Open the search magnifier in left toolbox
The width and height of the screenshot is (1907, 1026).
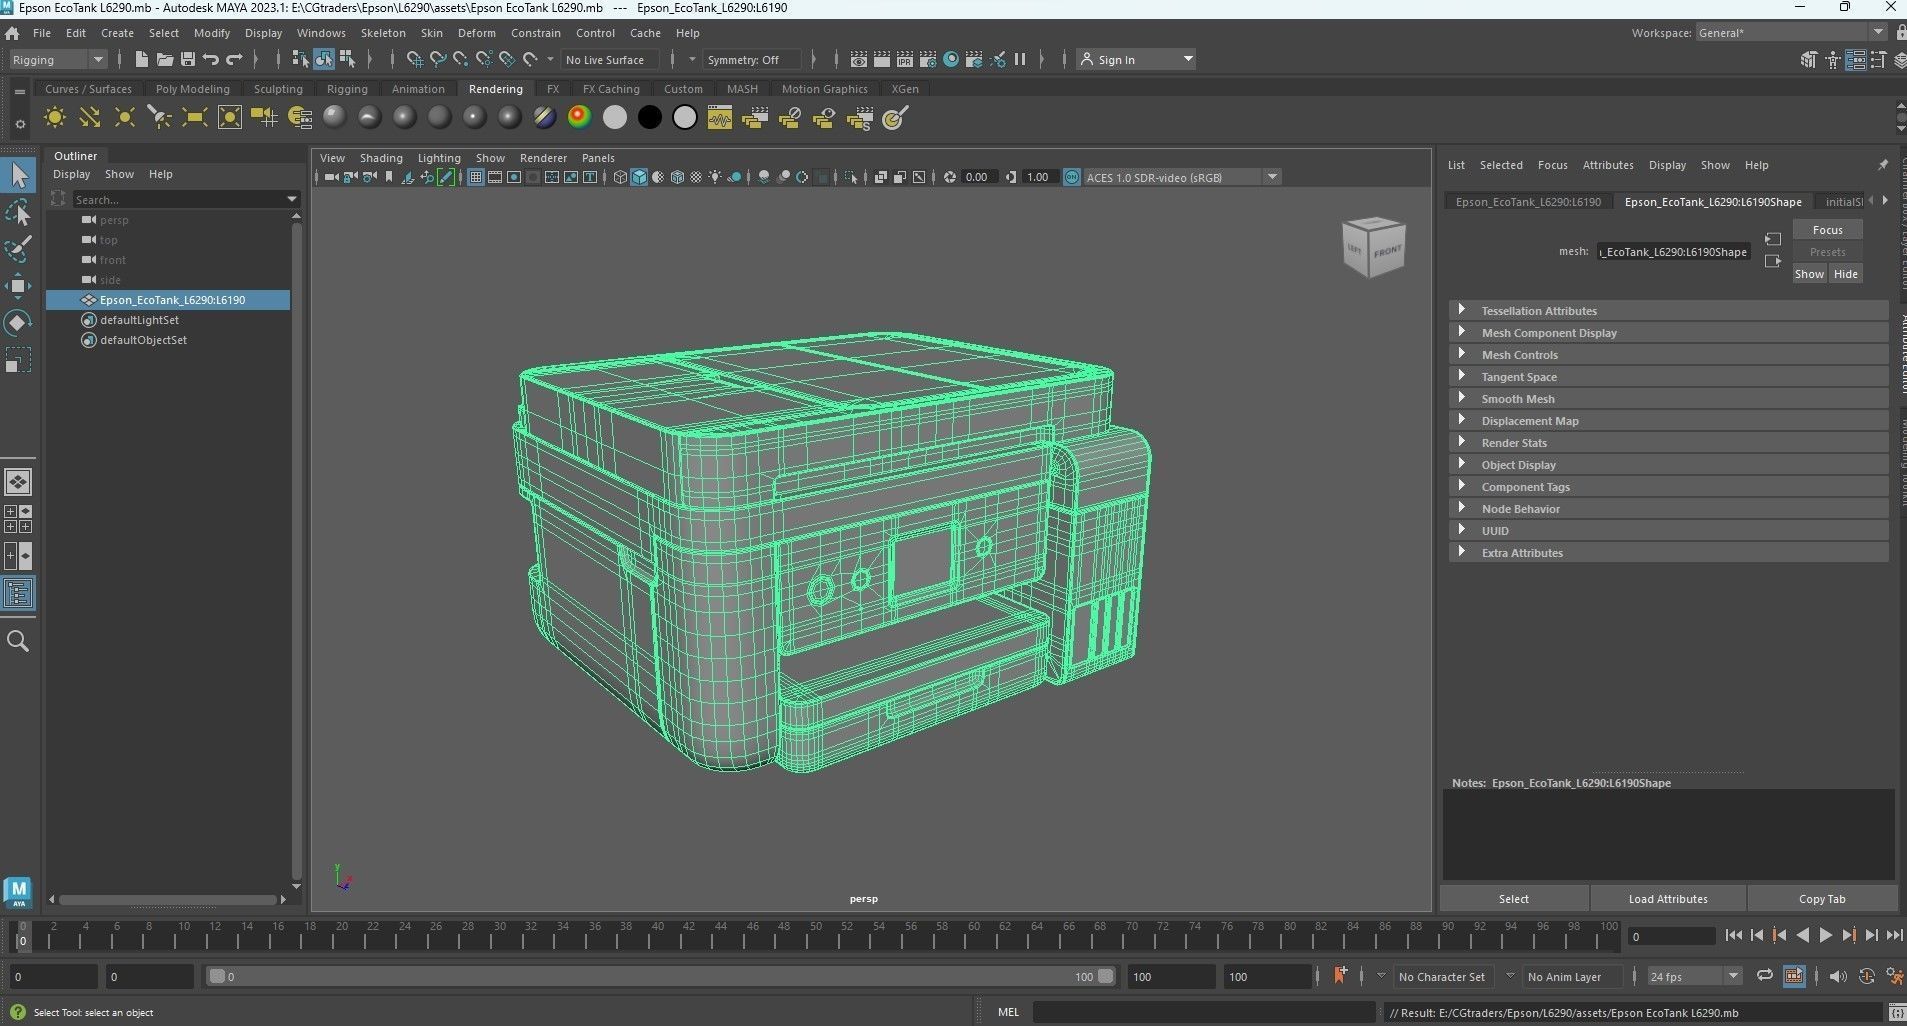(x=18, y=641)
